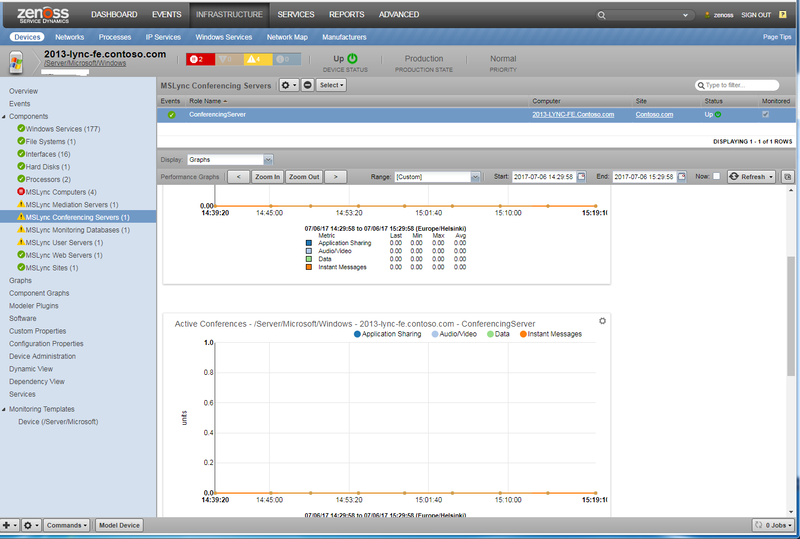Click the Windows device icon beside hostname

point(16,63)
